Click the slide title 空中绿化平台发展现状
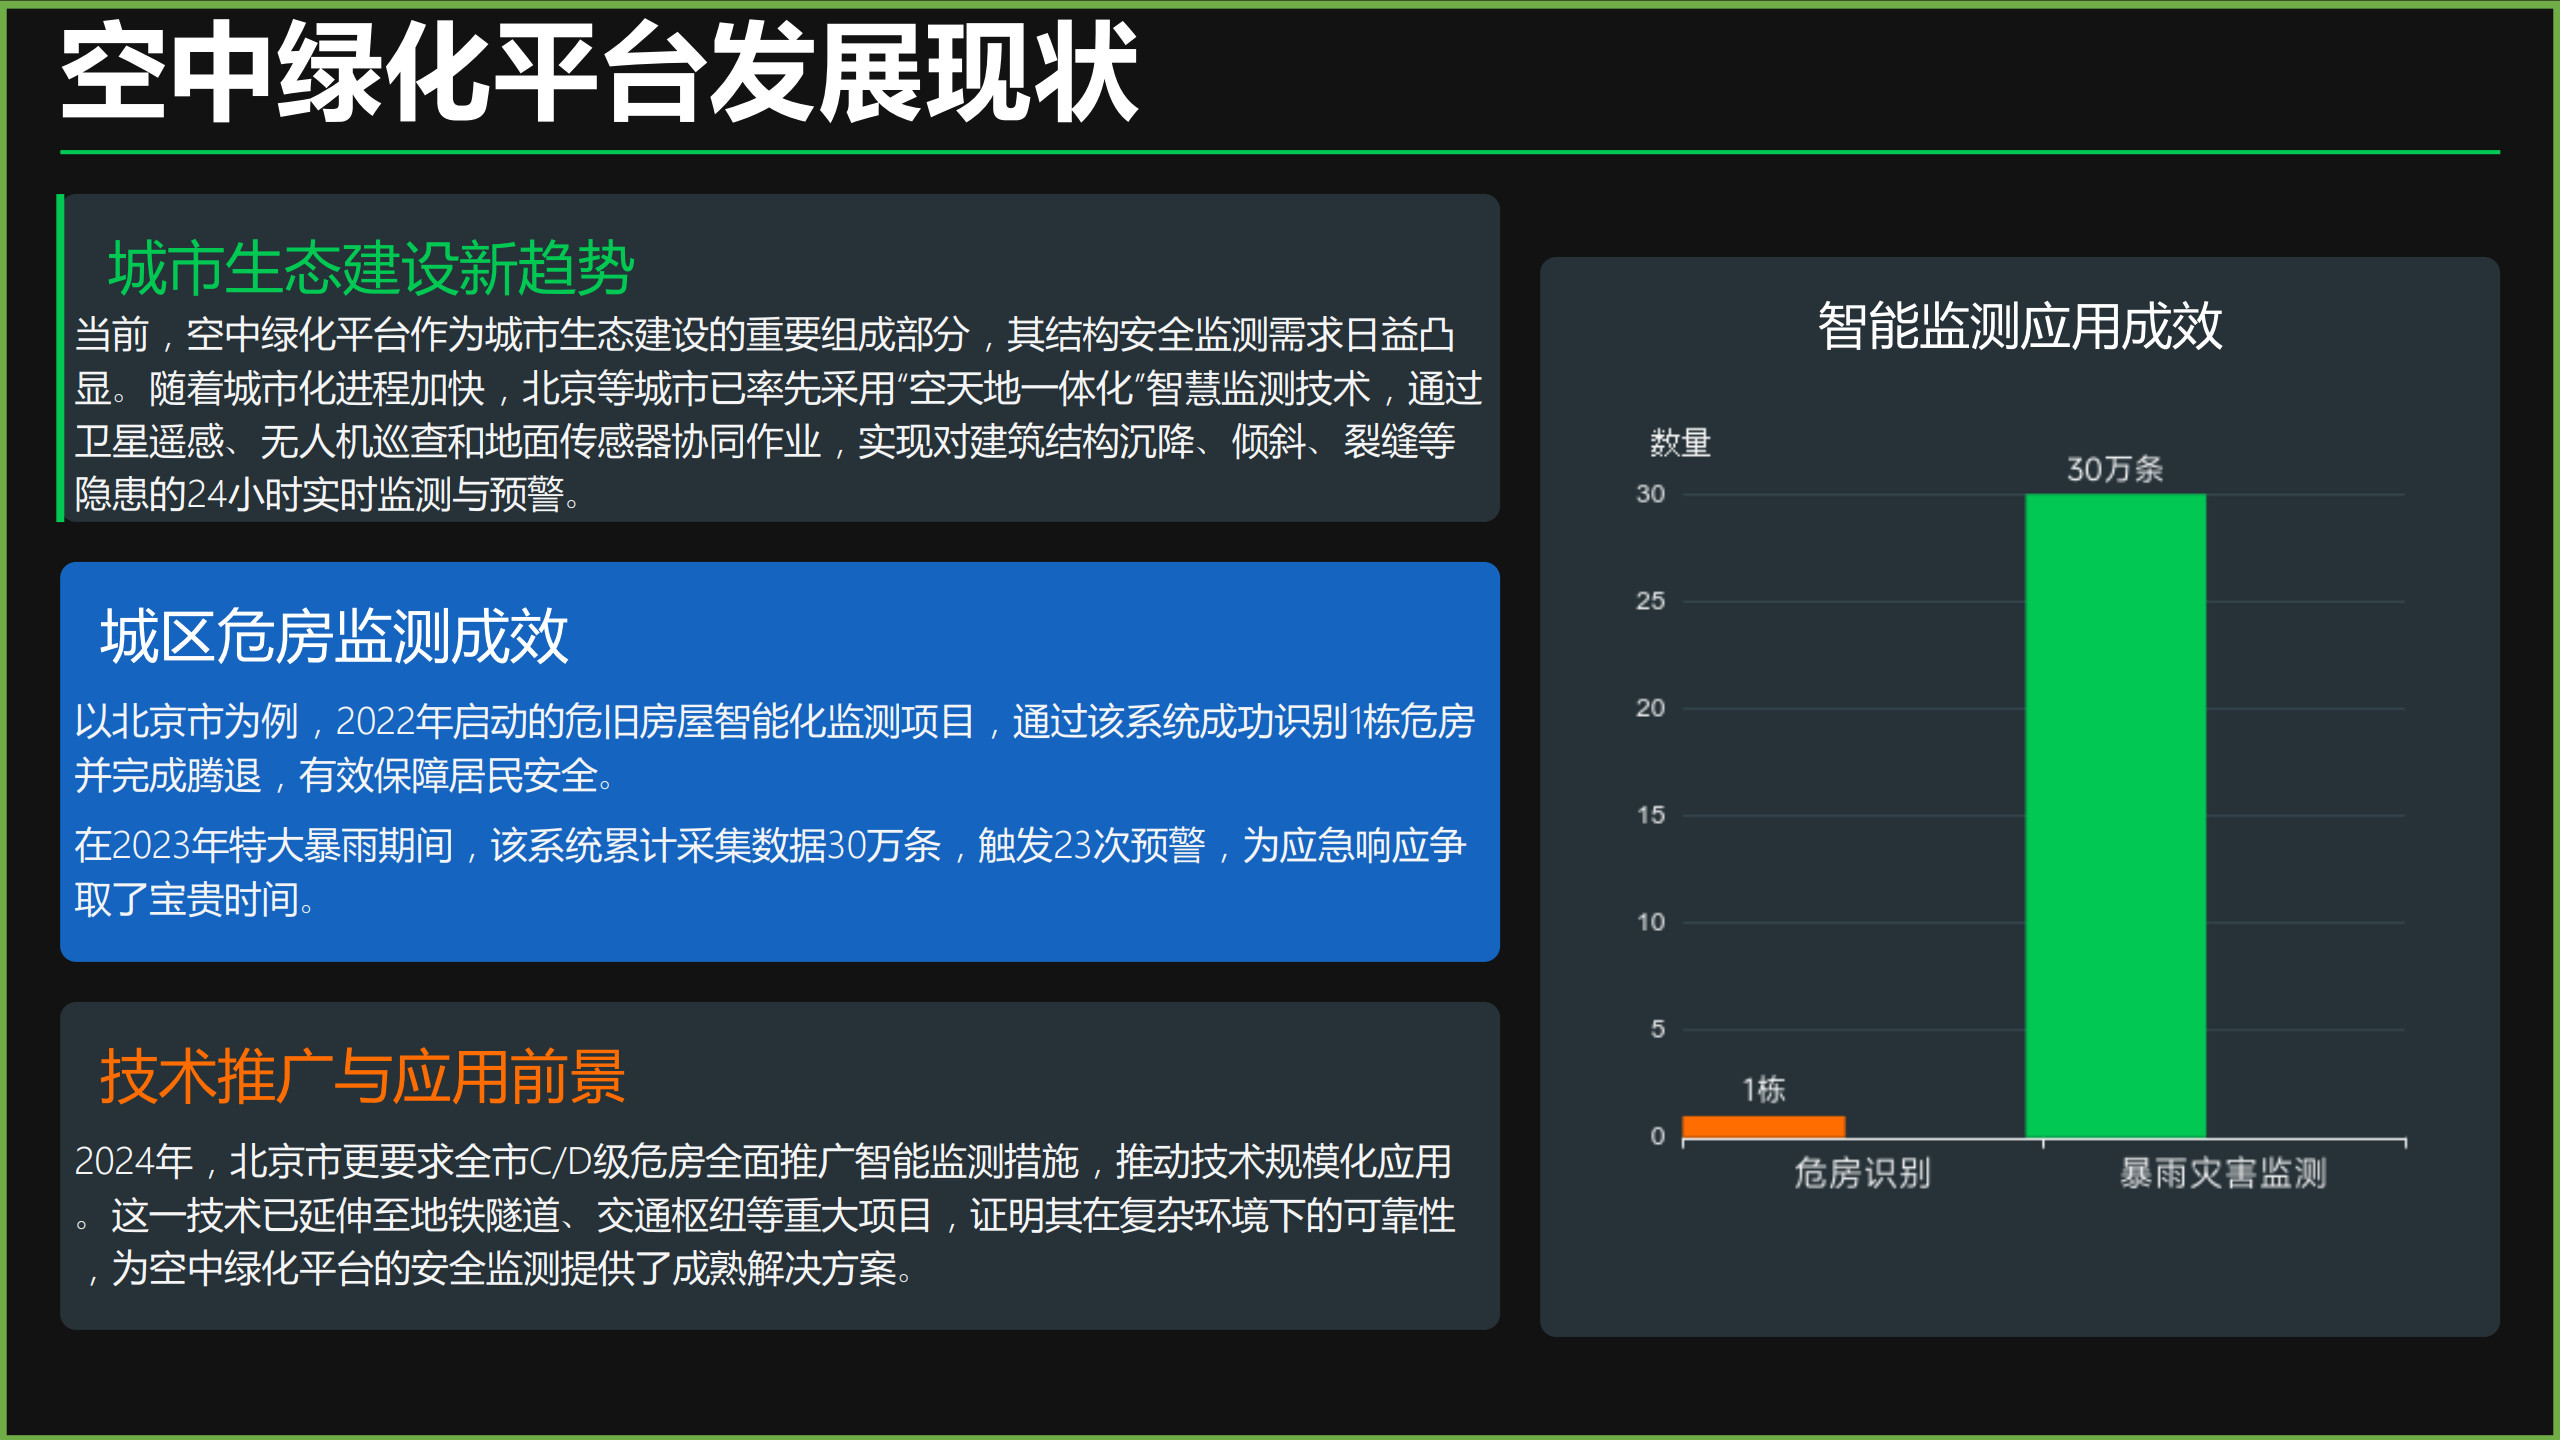Viewport: 2560px width, 1440px height. (598, 74)
